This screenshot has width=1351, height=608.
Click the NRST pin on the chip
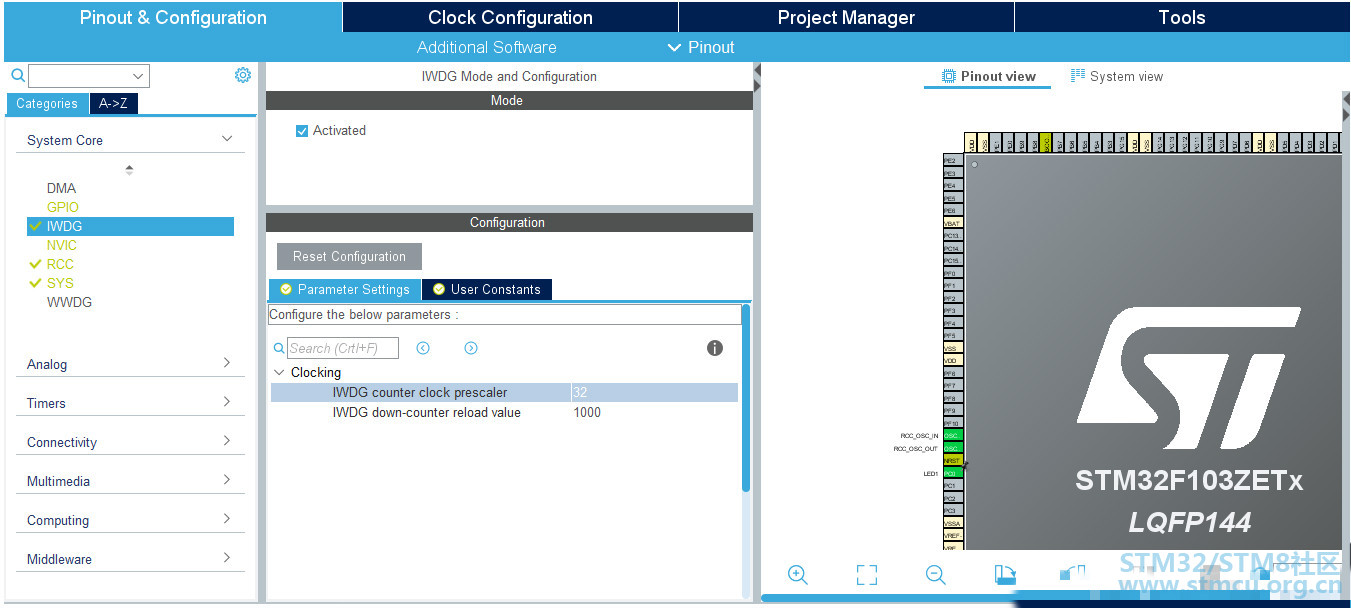[x=952, y=461]
